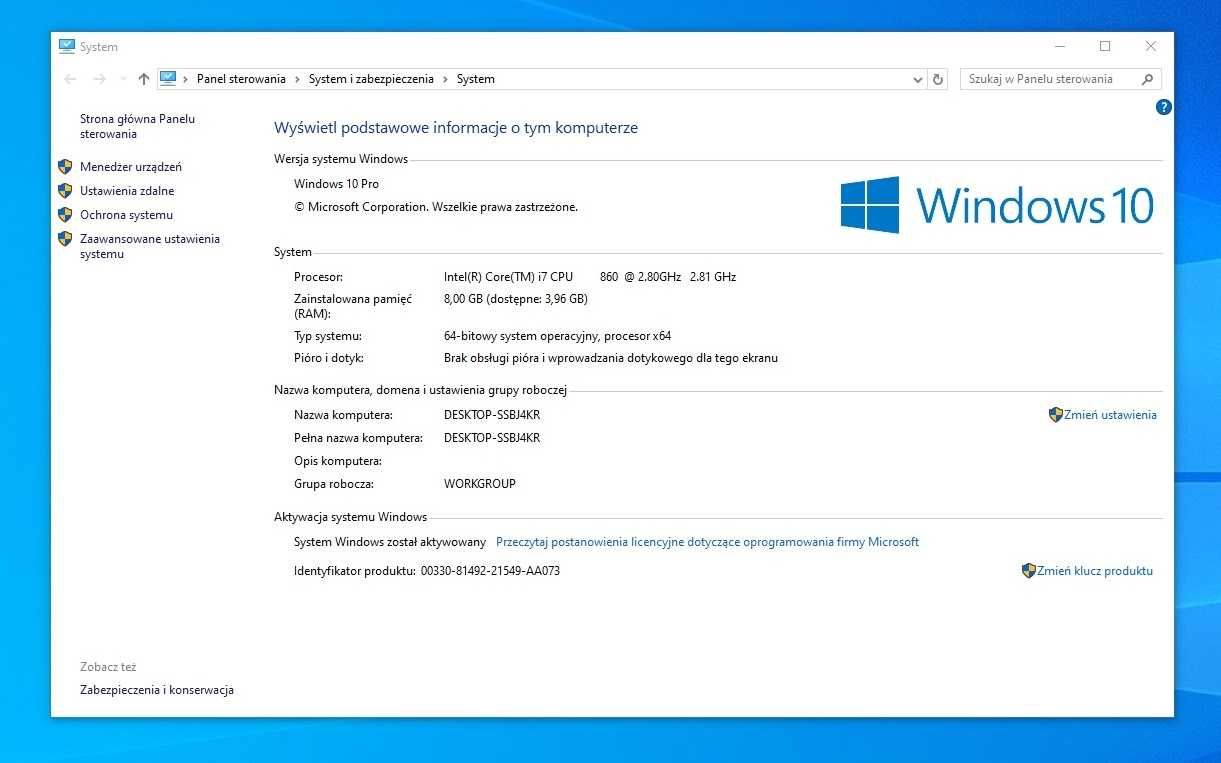Click the computer icon in the address bar
The height and width of the screenshot is (763, 1221).
168,78
